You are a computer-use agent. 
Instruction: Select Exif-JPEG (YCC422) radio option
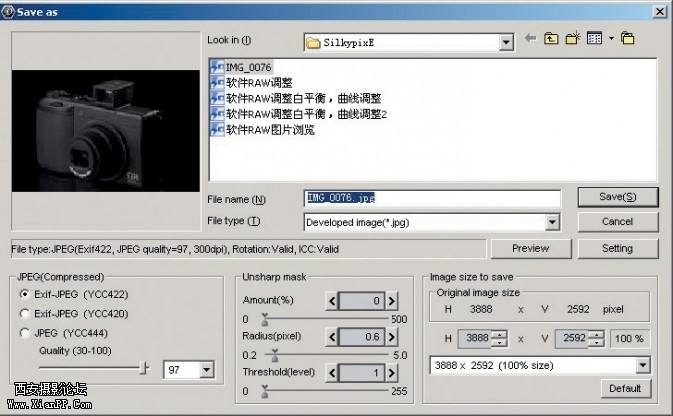[x=25, y=295]
